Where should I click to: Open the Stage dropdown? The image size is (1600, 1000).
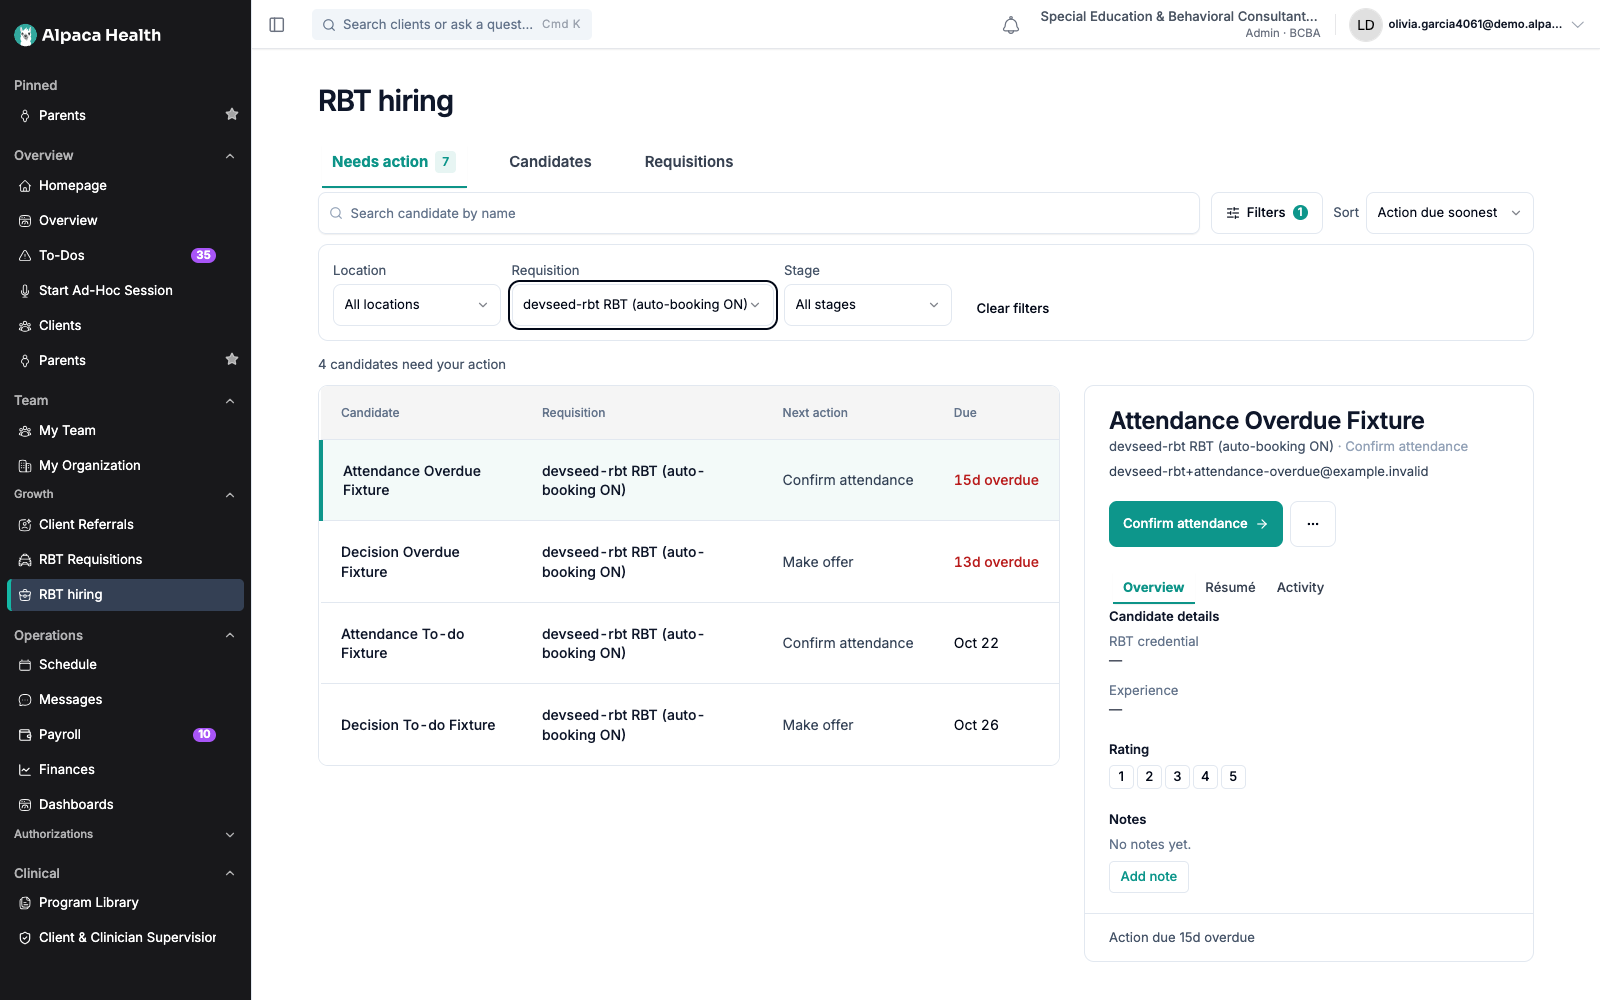pos(867,305)
